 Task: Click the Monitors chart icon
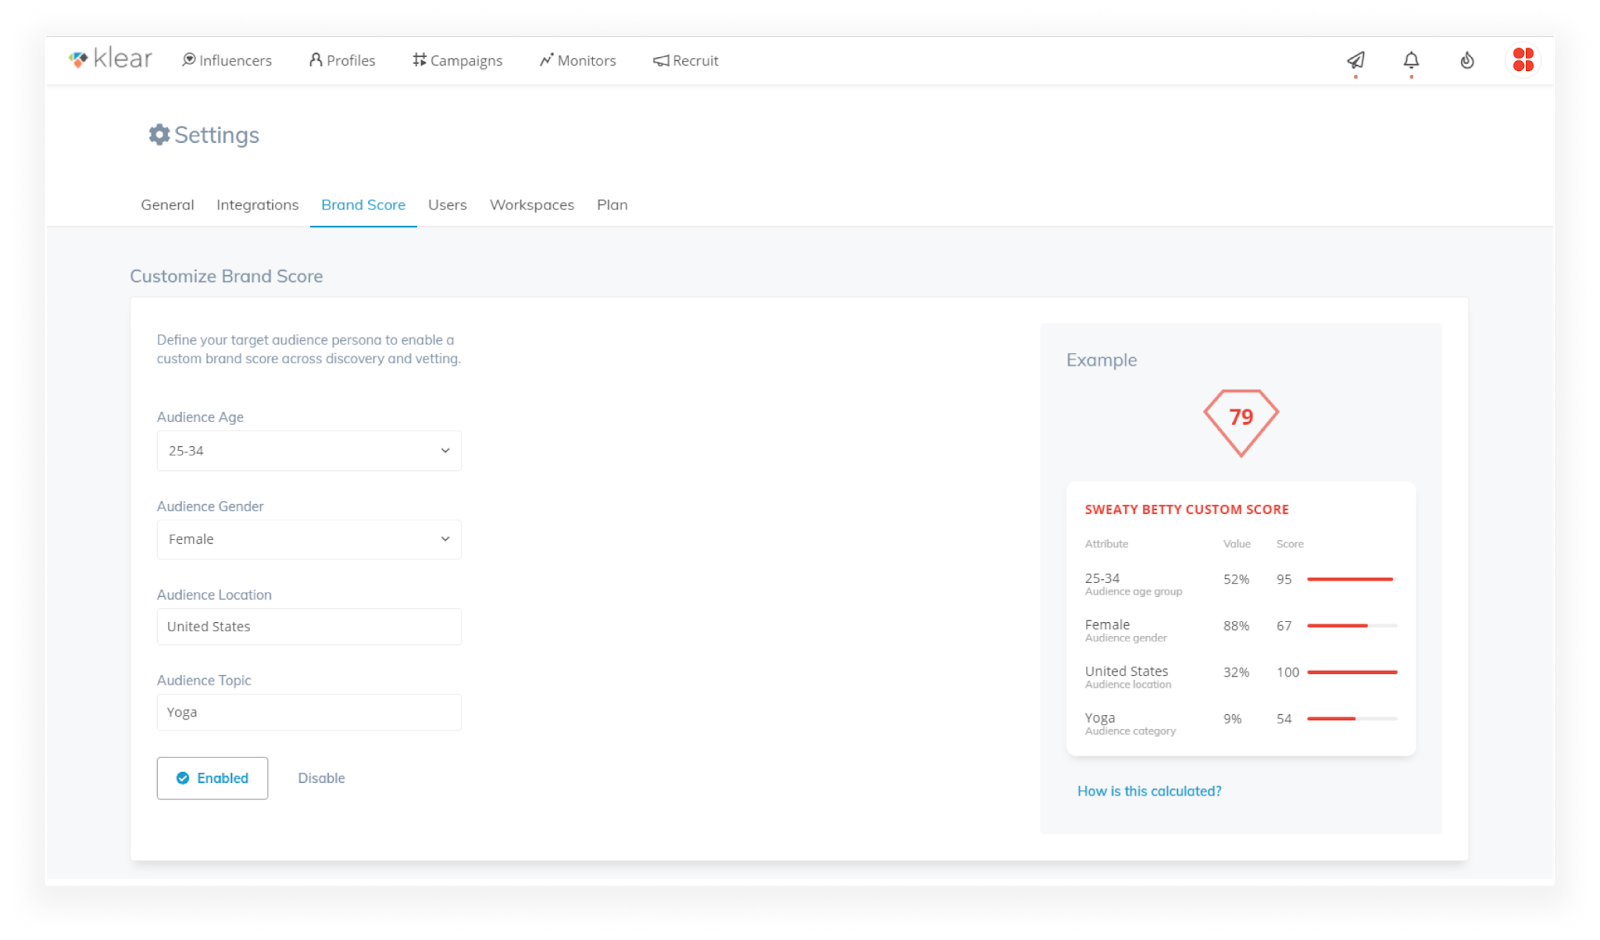click(546, 60)
